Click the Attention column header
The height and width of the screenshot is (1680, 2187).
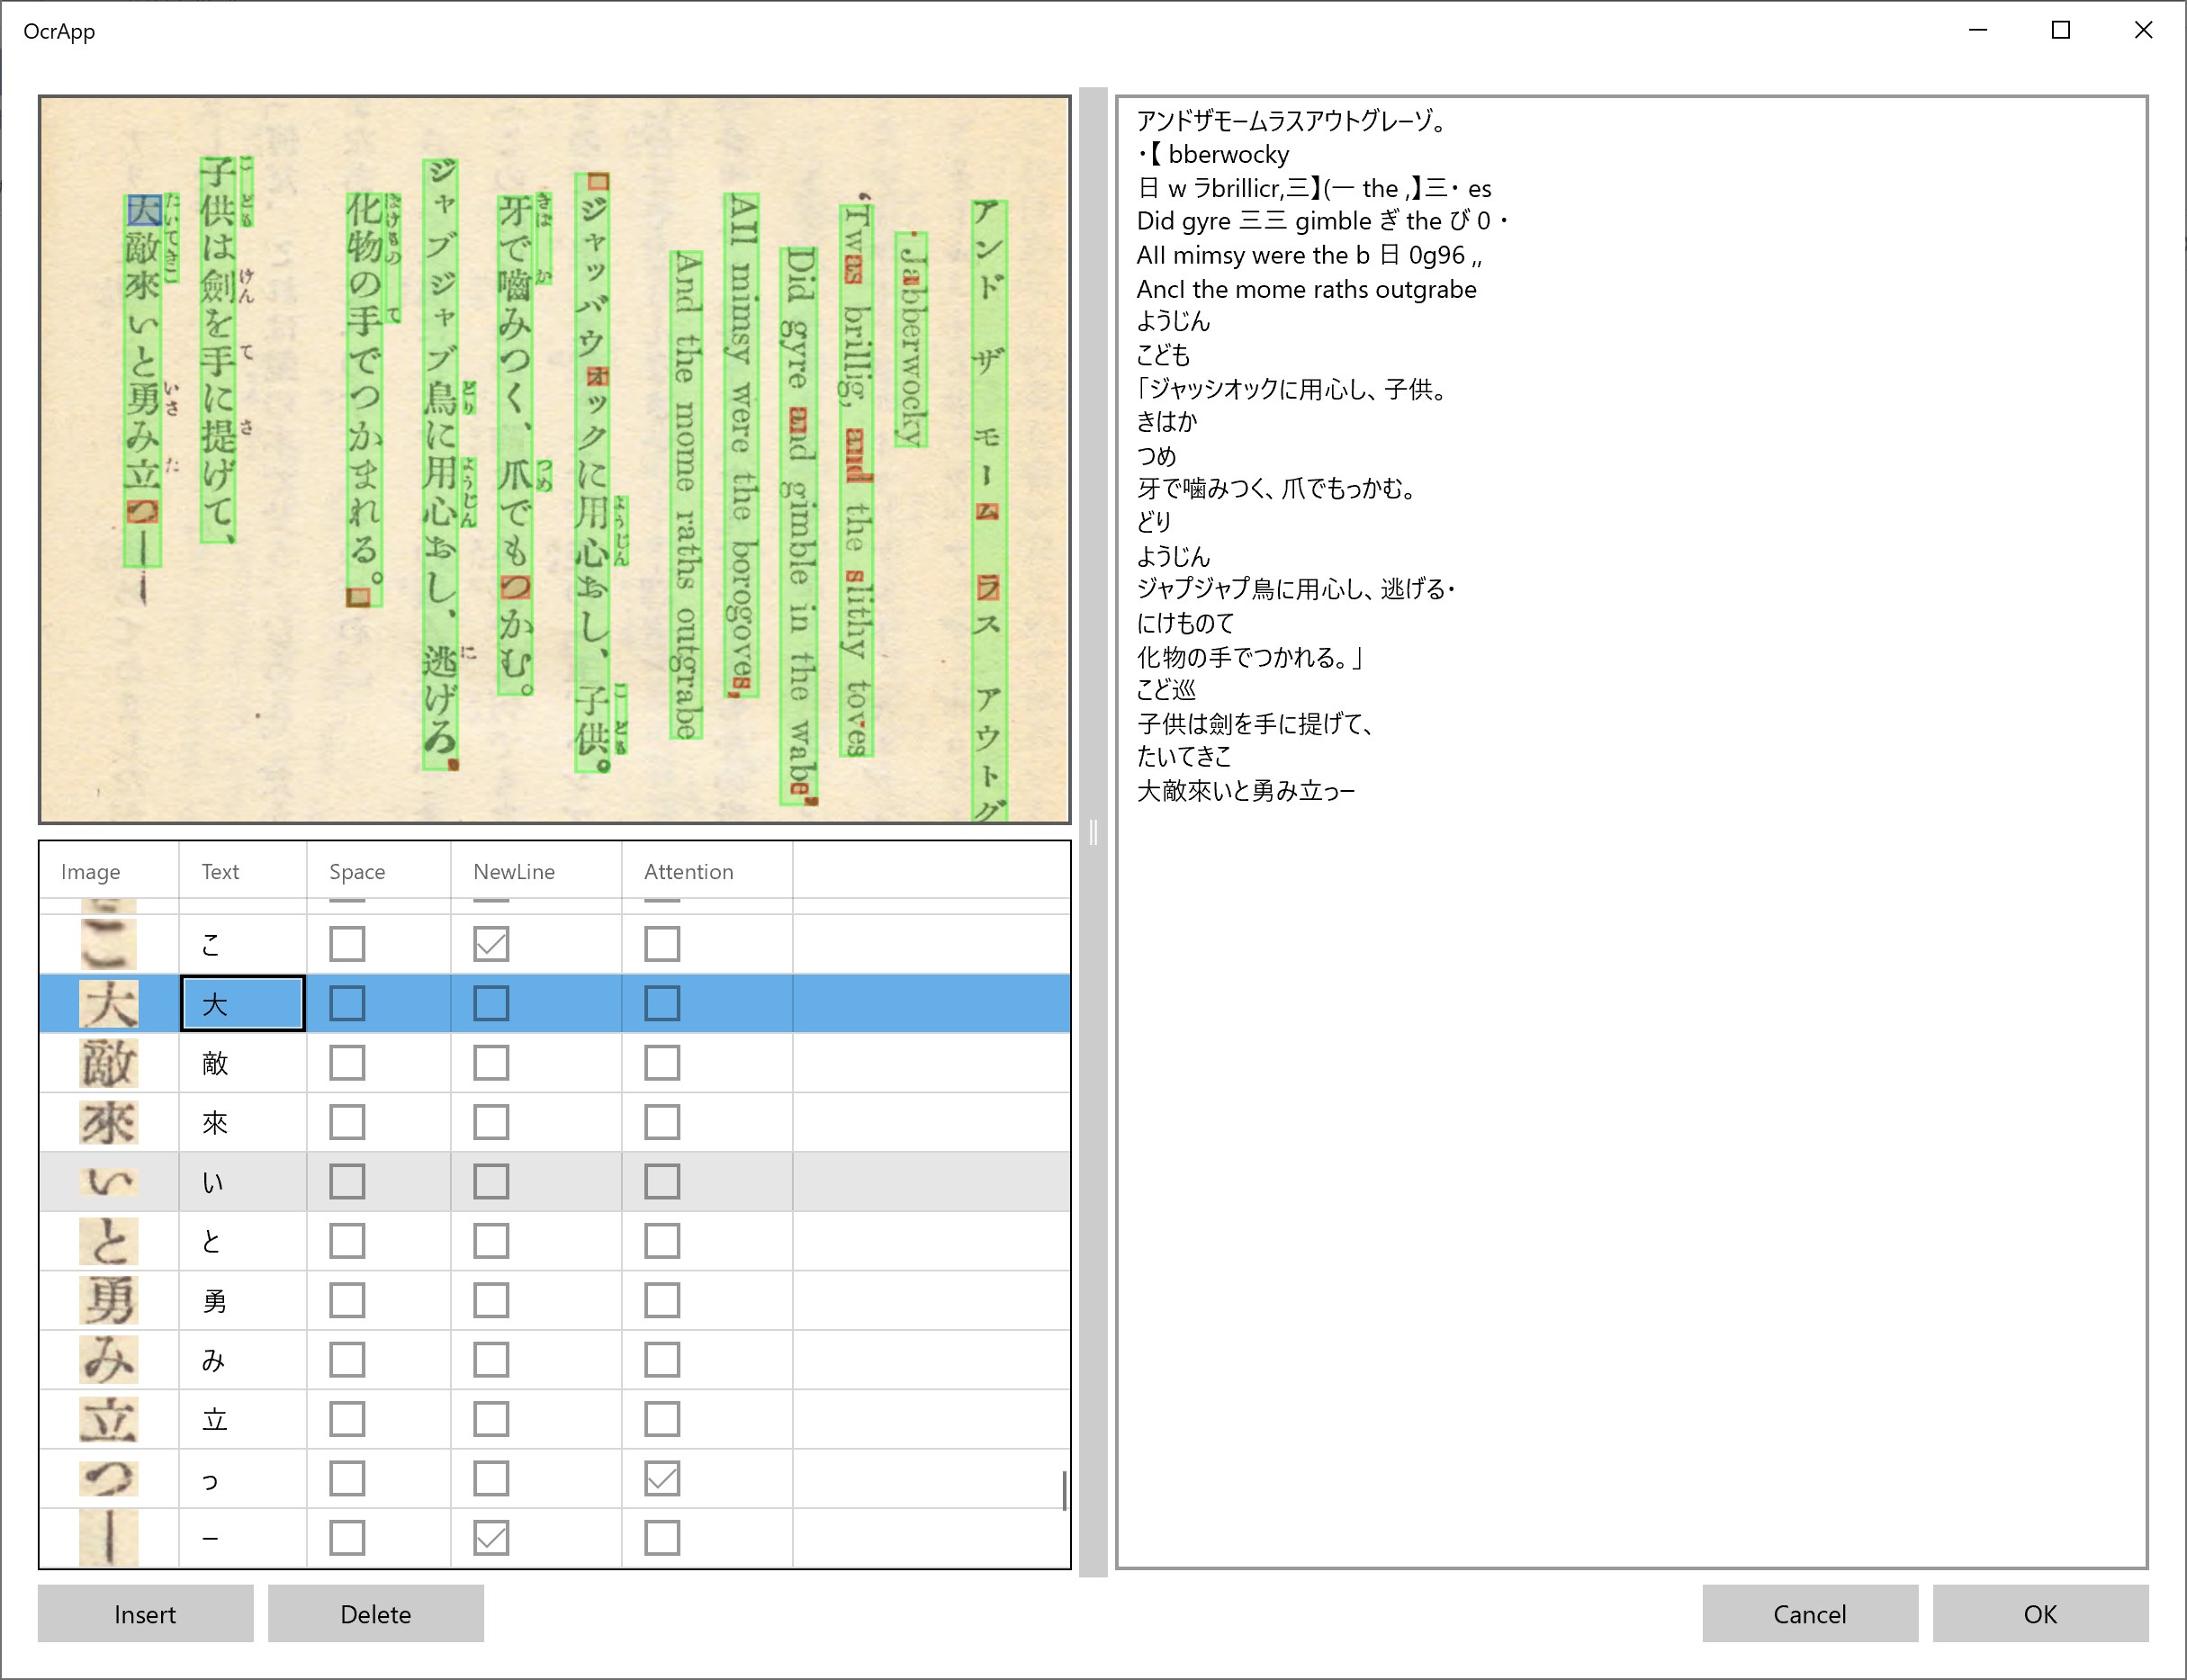point(688,871)
